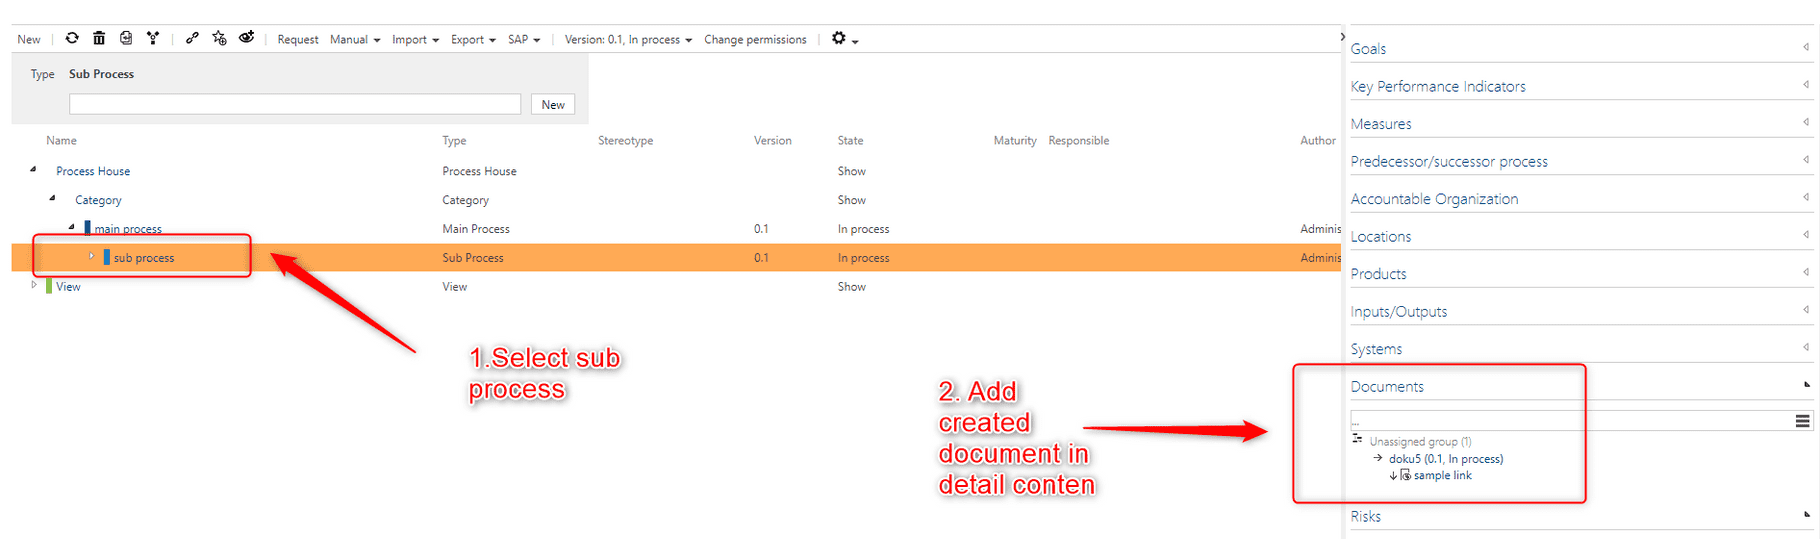Viewport: 1820px width, 539px height.
Task: Click the Unassigned group (1) label
Action: point(1420,441)
